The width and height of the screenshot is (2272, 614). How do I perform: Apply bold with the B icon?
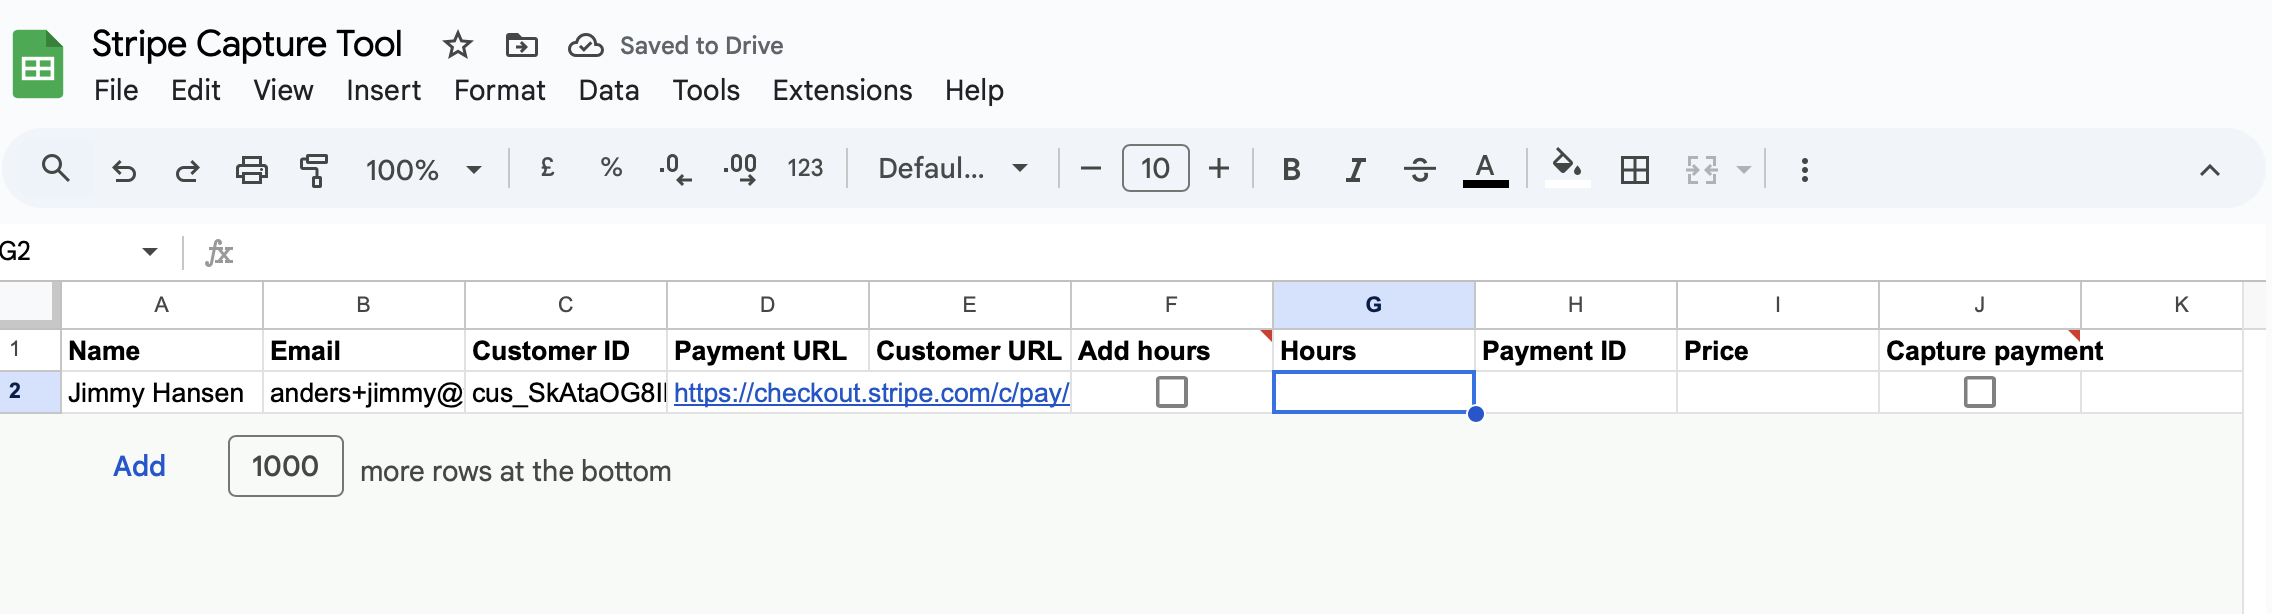point(1291,170)
